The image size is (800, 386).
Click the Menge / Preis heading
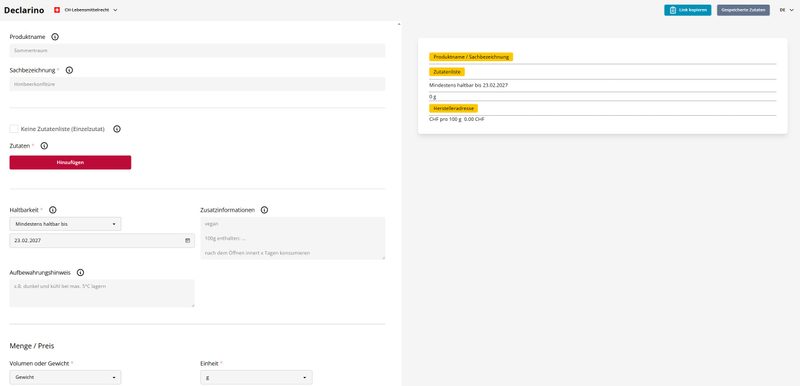[32, 346]
